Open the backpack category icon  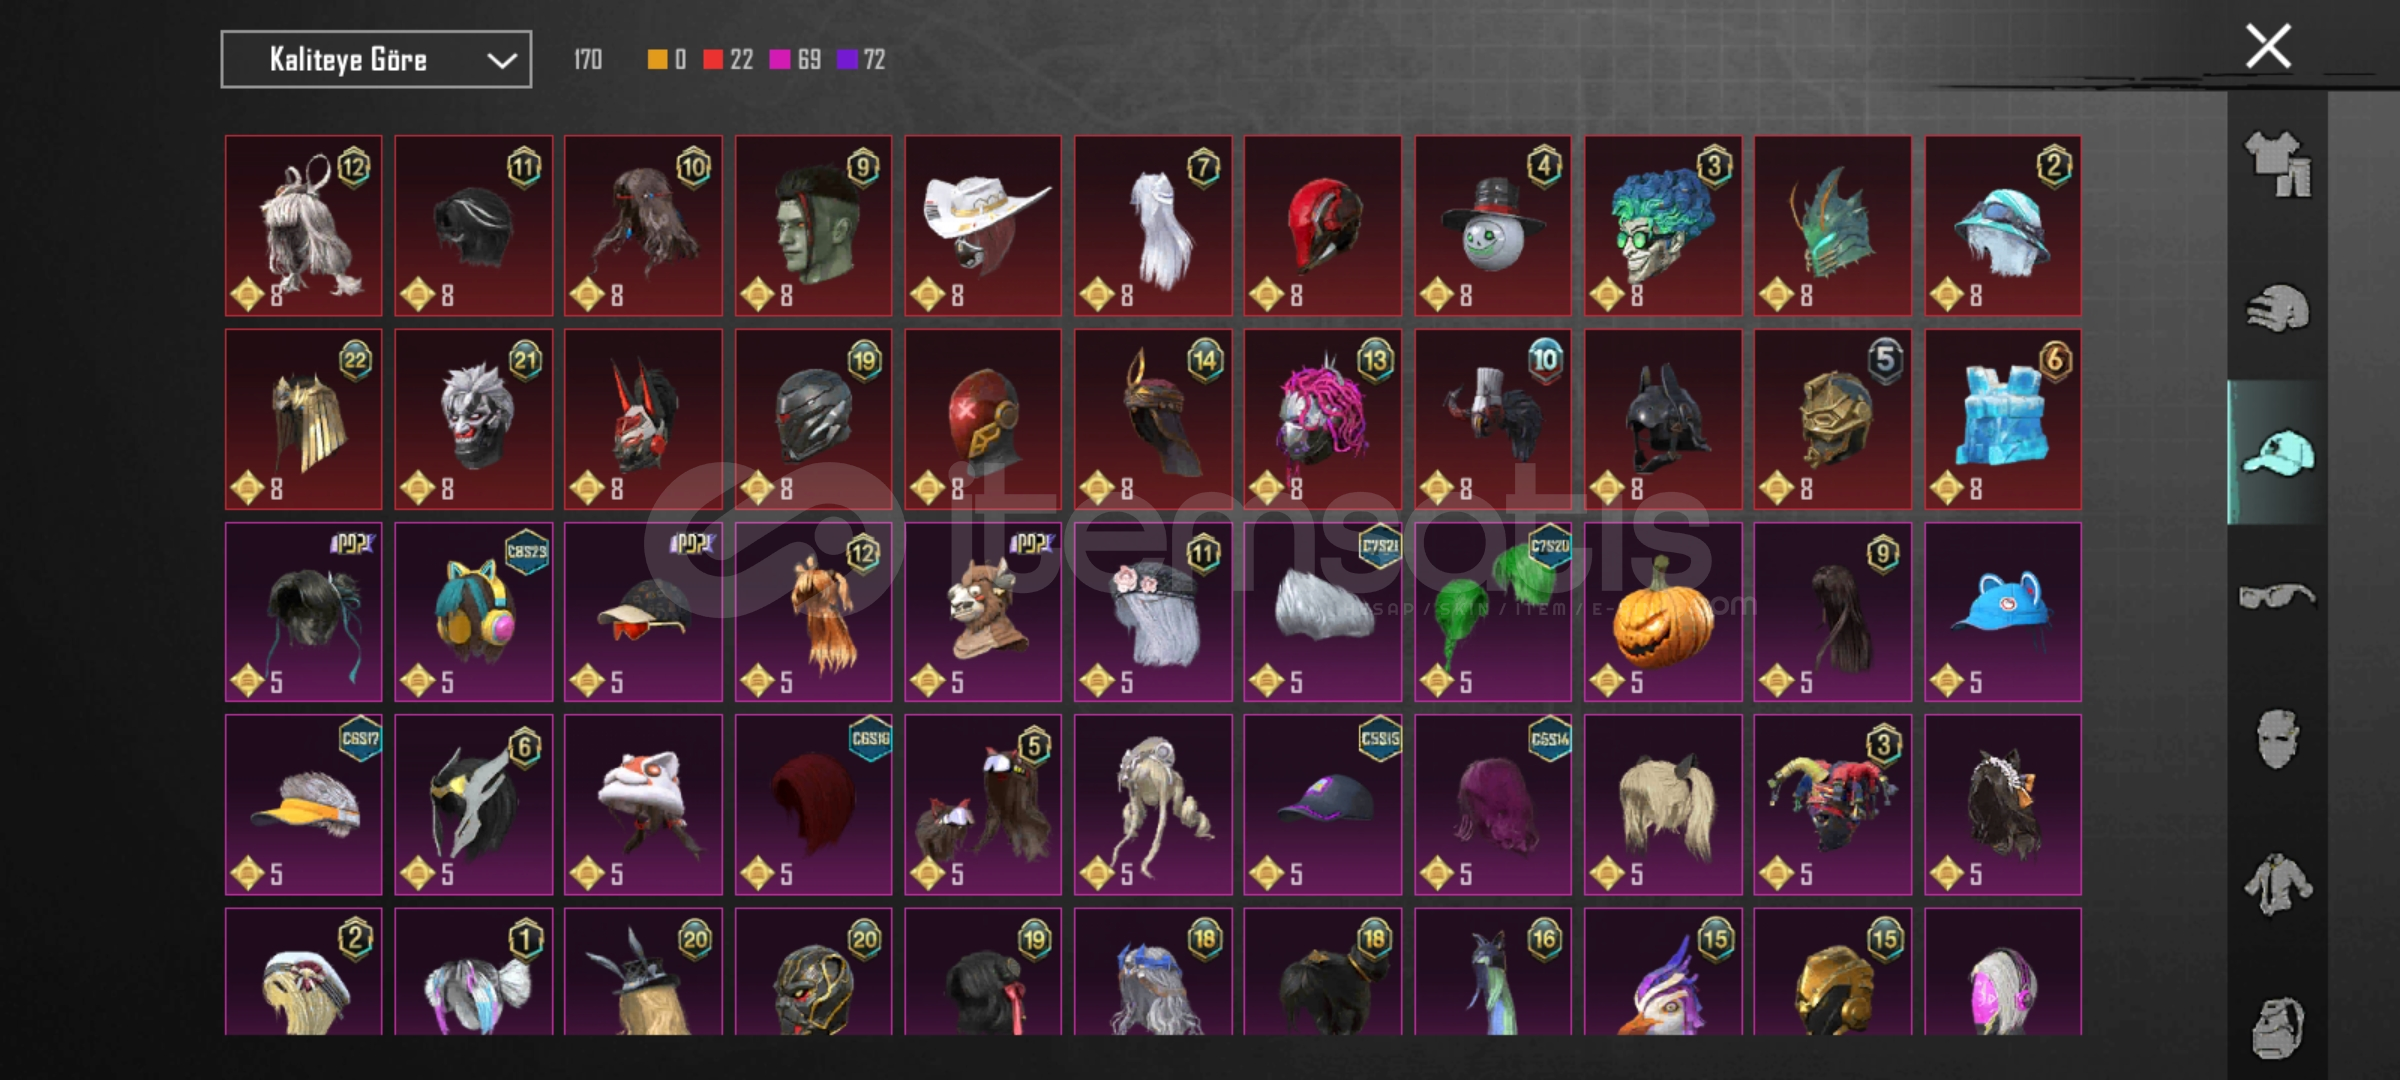coord(2278,1028)
